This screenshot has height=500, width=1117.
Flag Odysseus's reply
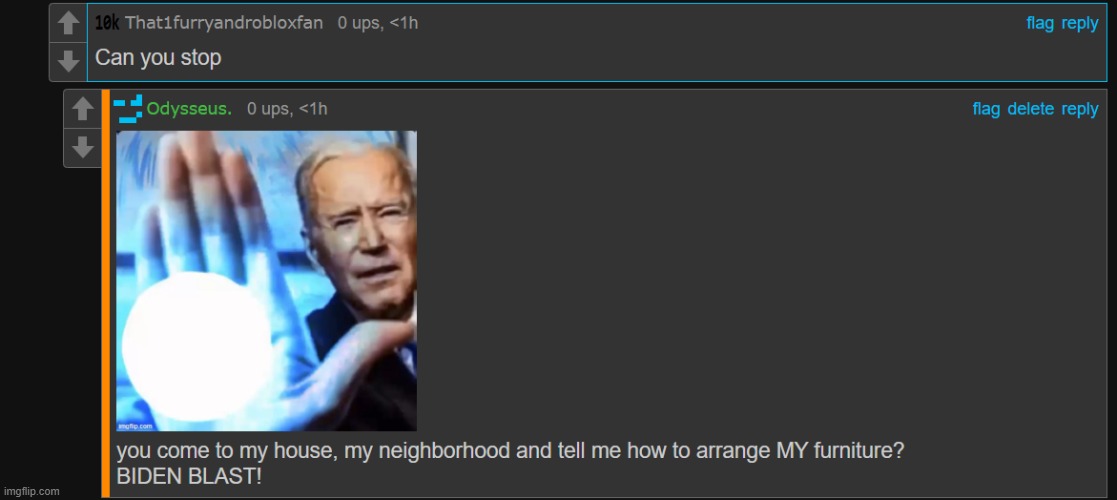point(986,109)
